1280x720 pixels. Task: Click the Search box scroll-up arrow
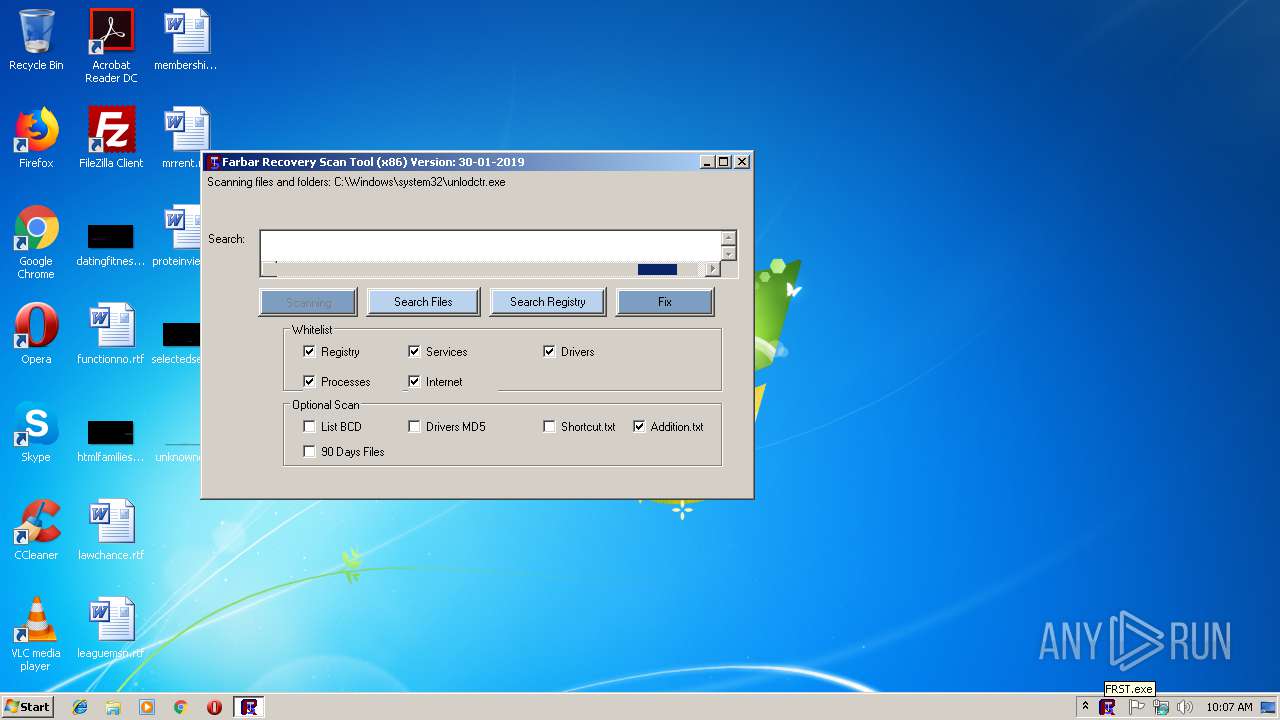pyautogui.click(x=729, y=238)
